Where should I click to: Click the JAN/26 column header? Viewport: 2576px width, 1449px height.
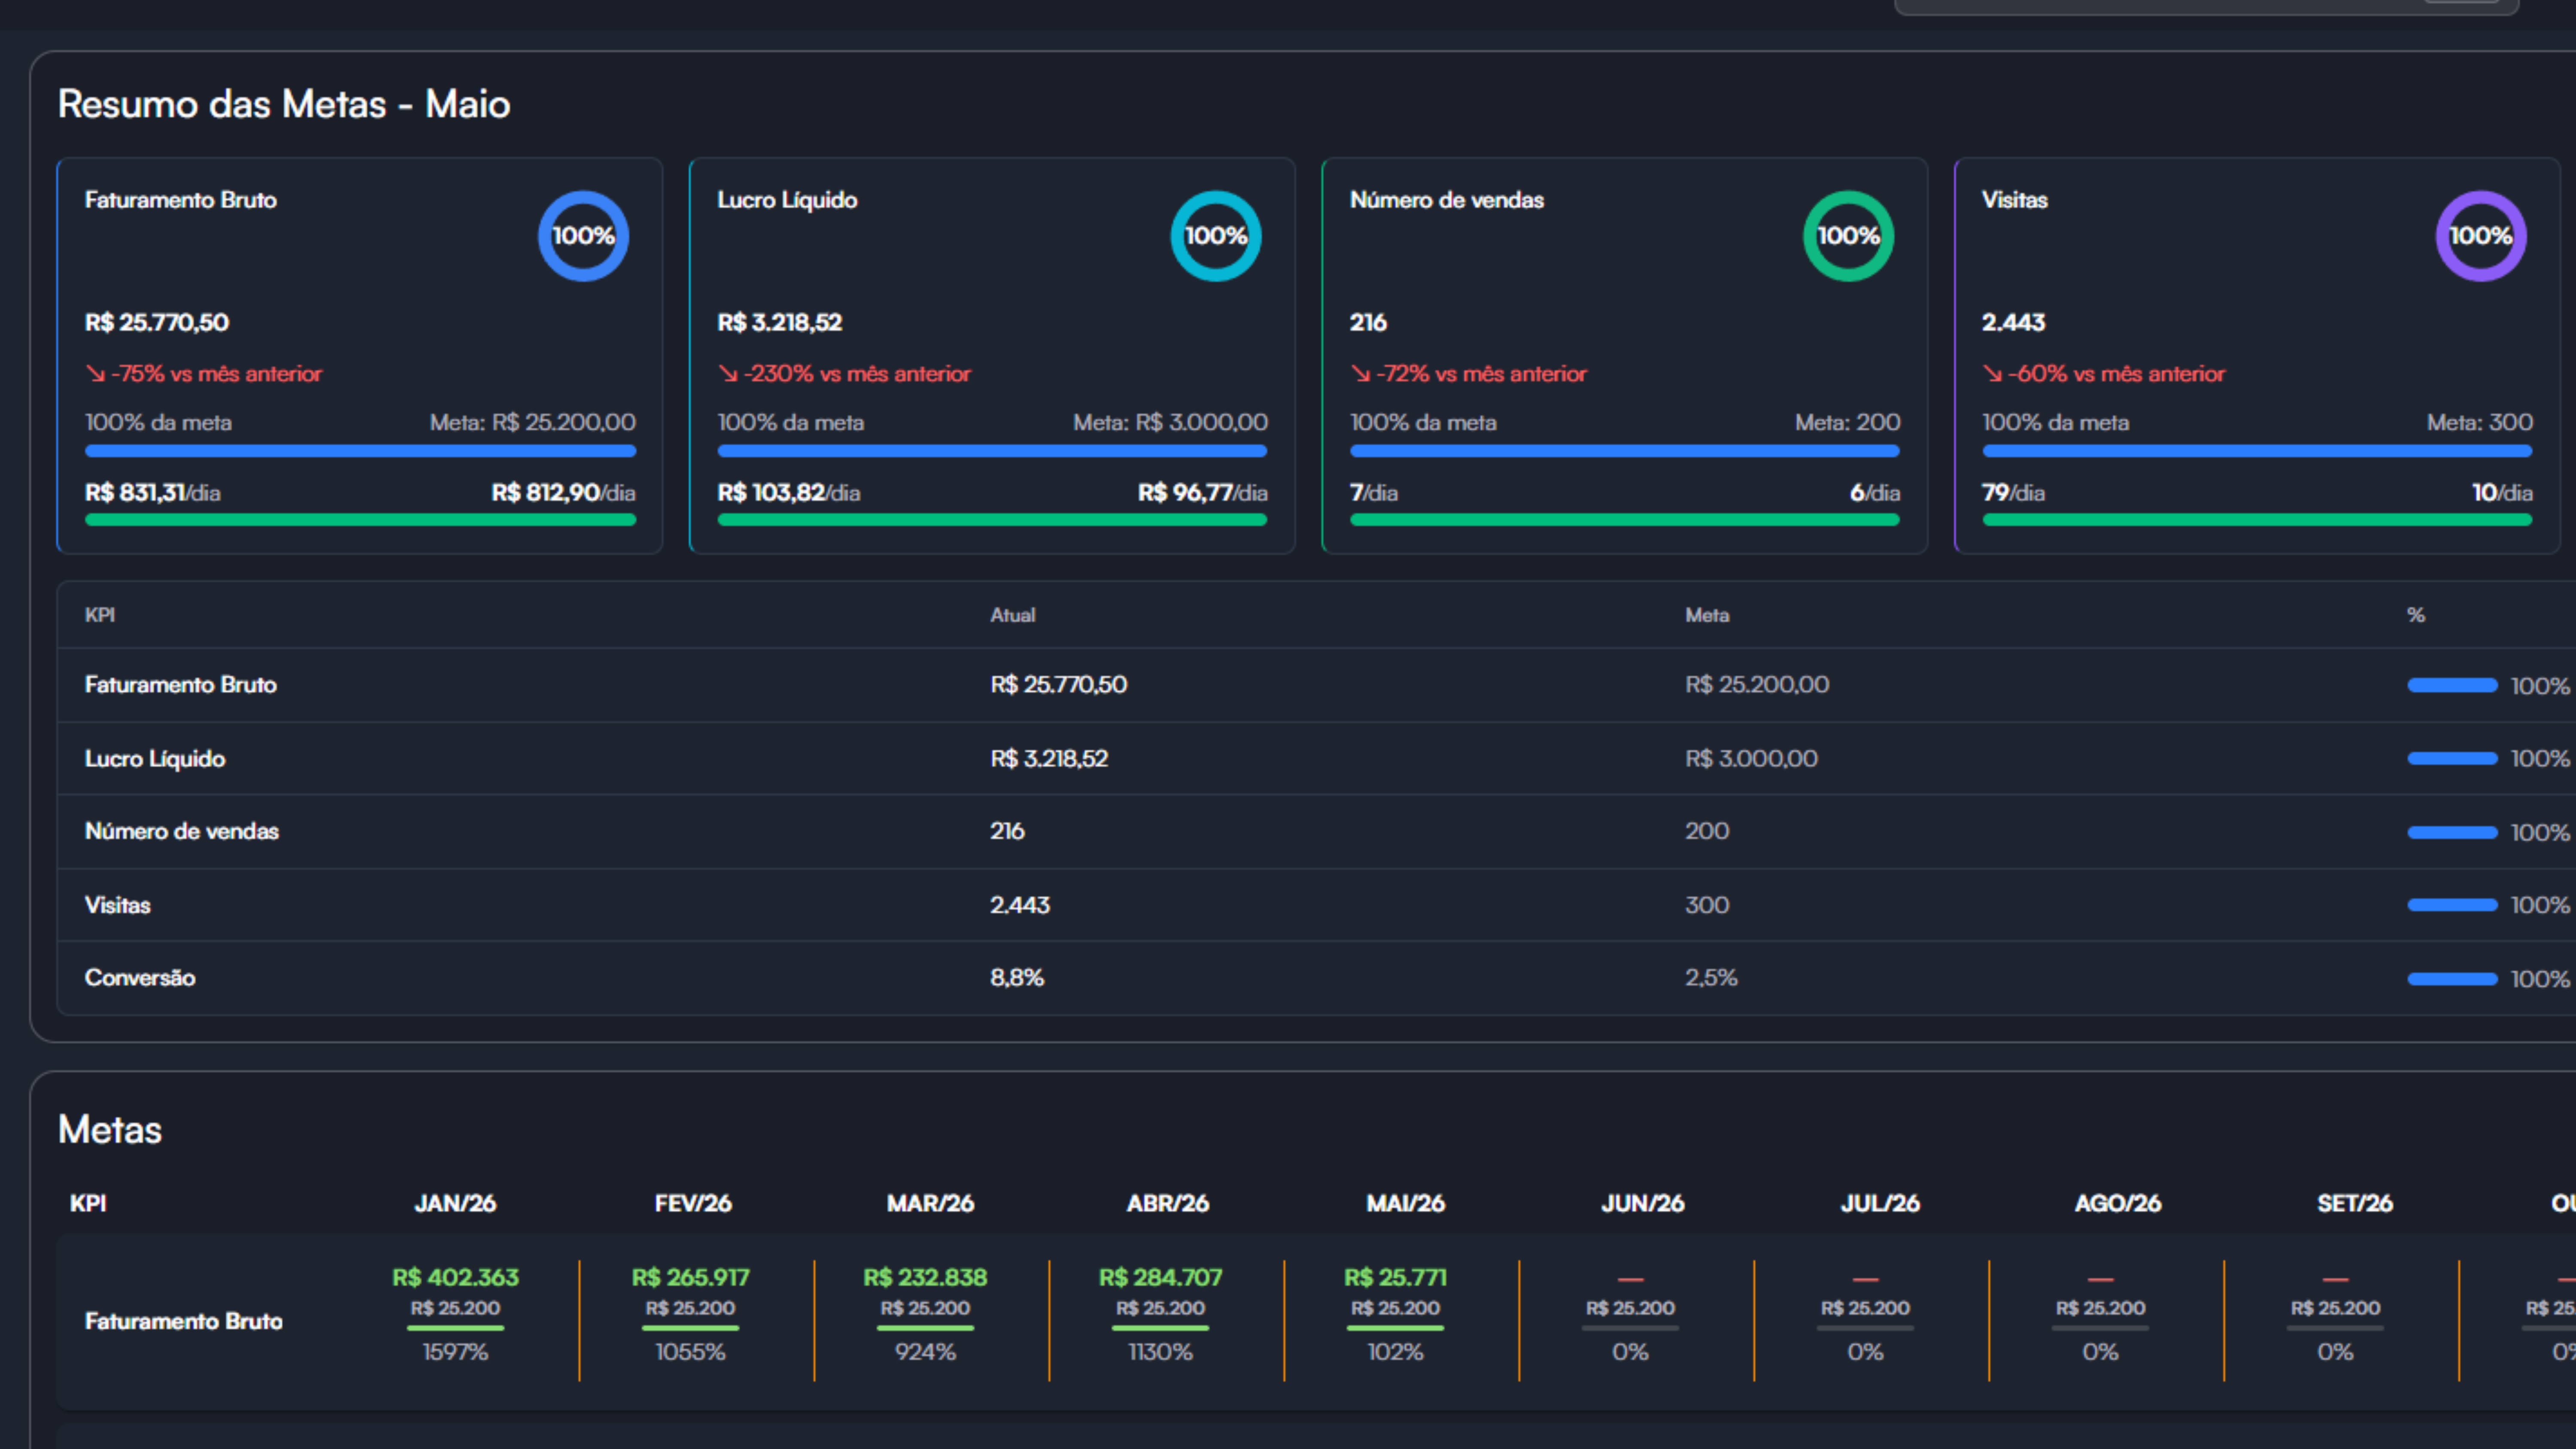(455, 1204)
